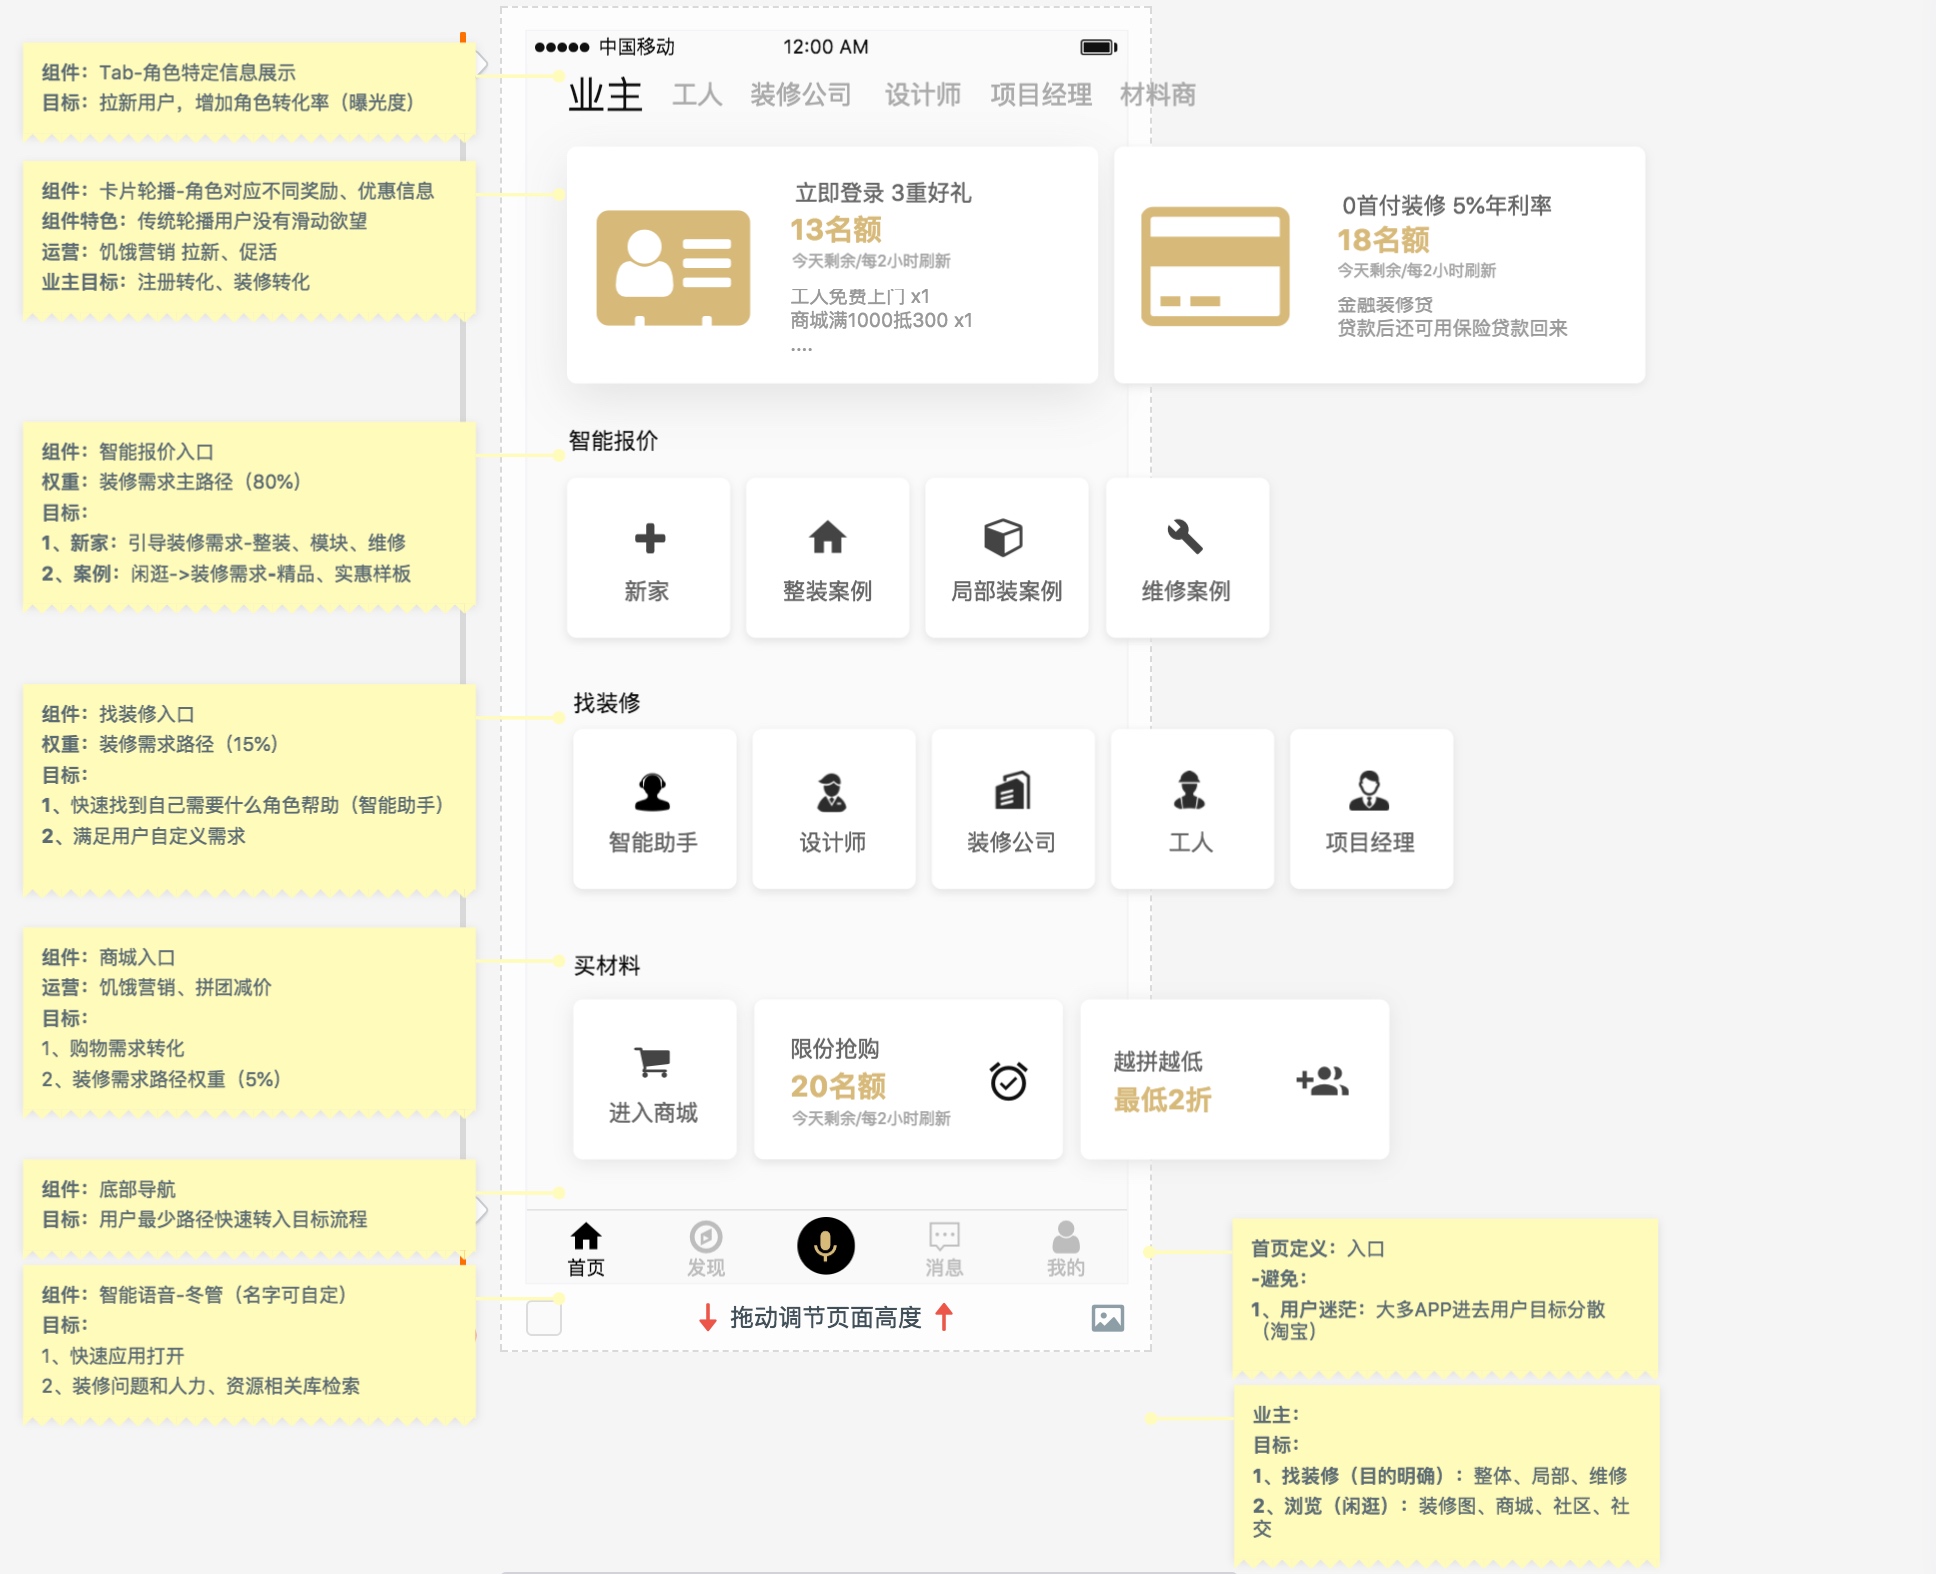Open the 立即登录 3重好礼 card
The width and height of the screenshot is (1936, 1574).
point(832,265)
